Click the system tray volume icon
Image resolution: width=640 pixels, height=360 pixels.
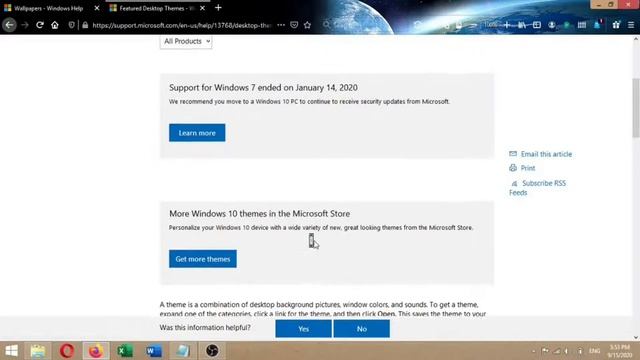click(567, 351)
